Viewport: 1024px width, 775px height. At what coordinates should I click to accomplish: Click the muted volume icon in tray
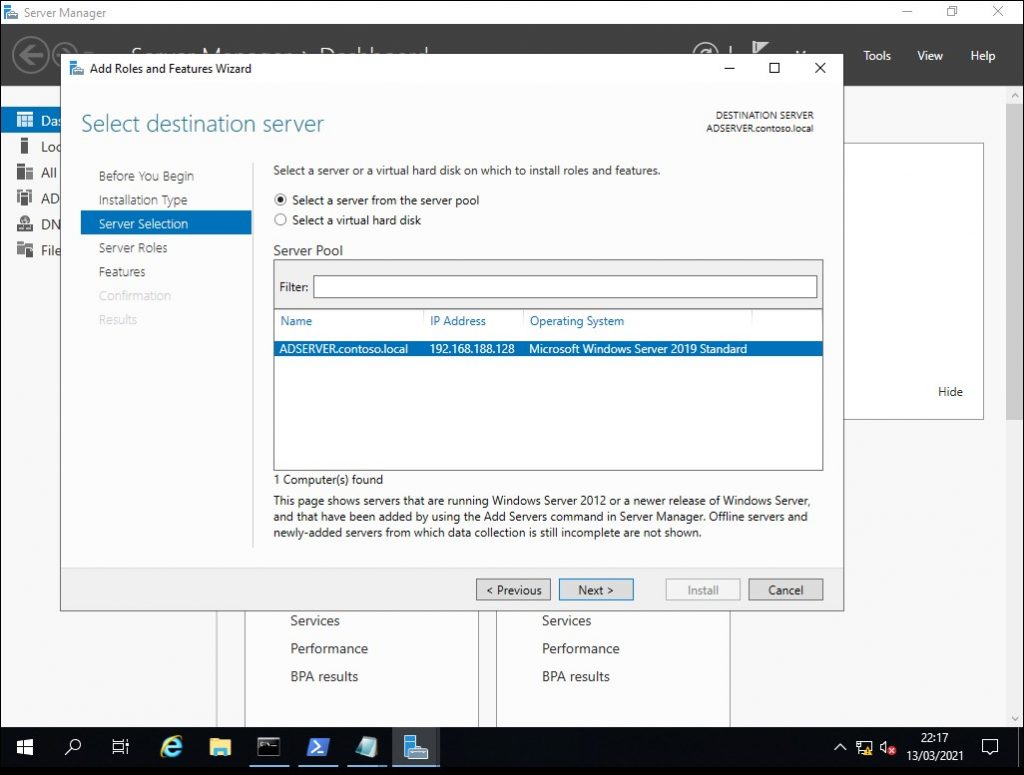coord(887,747)
